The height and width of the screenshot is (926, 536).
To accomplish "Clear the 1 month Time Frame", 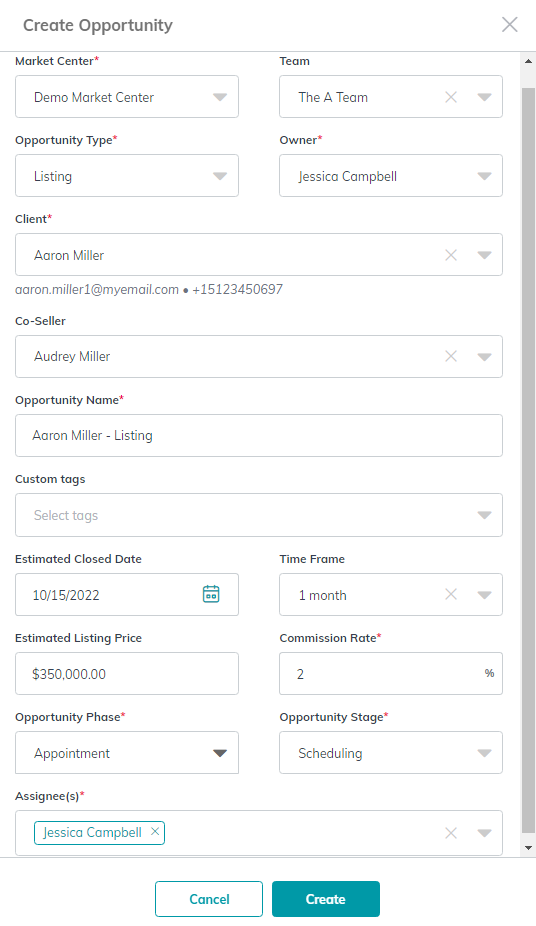I will pos(451,594).
